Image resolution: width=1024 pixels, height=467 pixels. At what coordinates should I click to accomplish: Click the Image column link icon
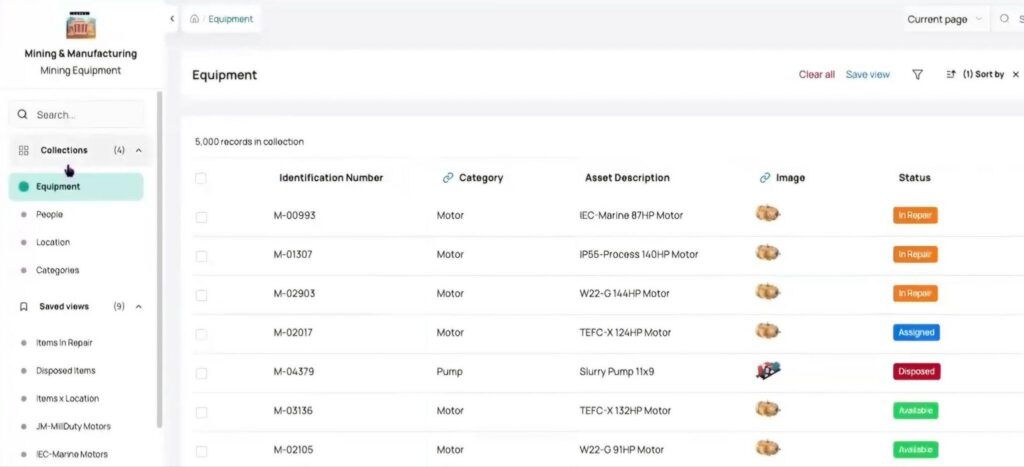tap(765, 178)
